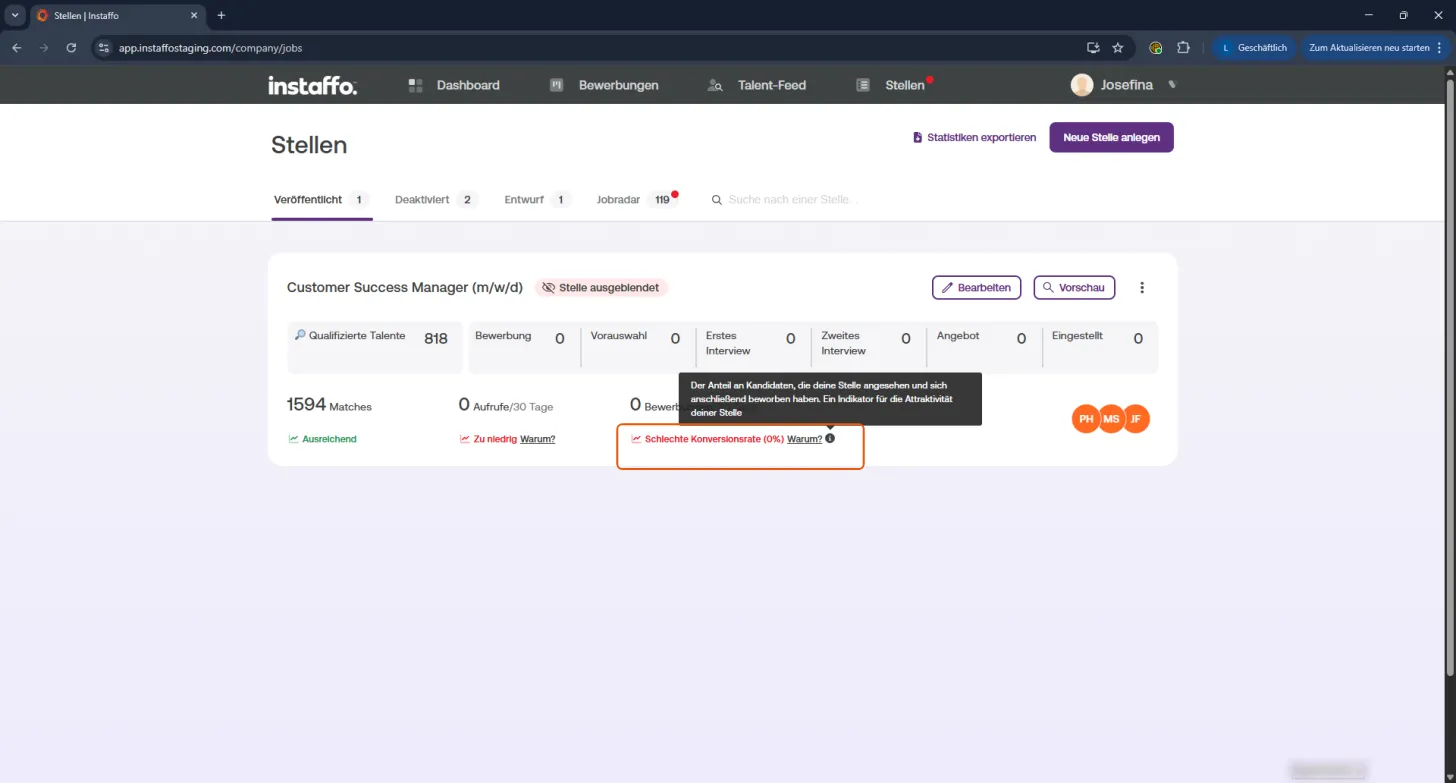Go back with the browser back arrow
The image size is (1456, 783).
point(17,47)
